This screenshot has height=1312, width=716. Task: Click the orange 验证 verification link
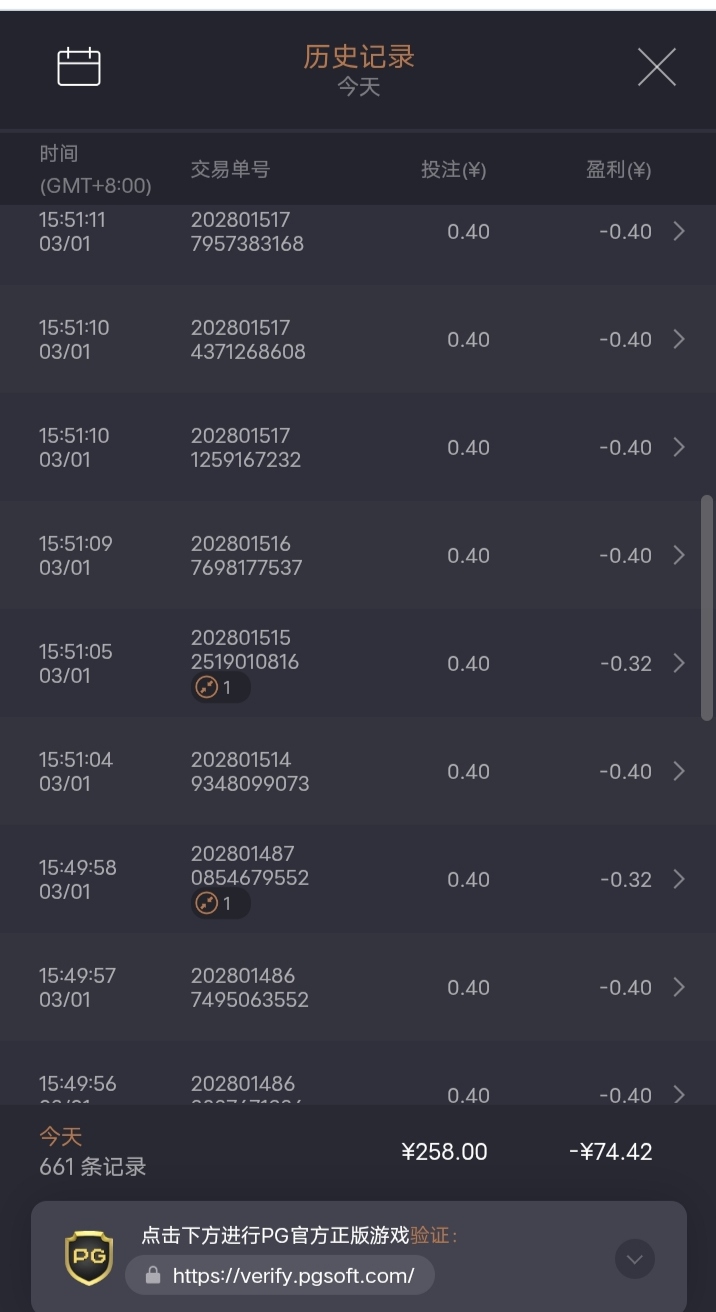pyautogui.click(x=431, y=1235)
